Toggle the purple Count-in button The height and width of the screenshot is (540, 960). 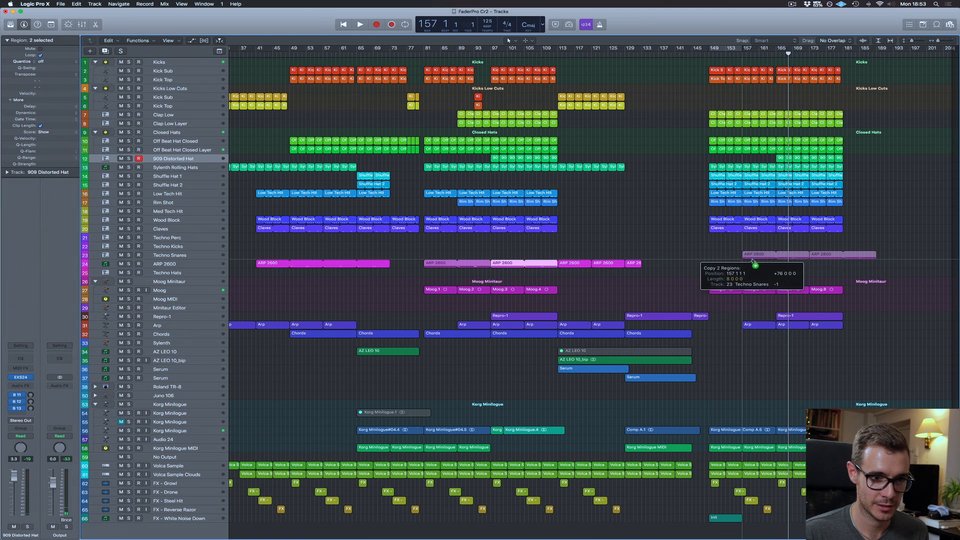click(x=585, y=24)
